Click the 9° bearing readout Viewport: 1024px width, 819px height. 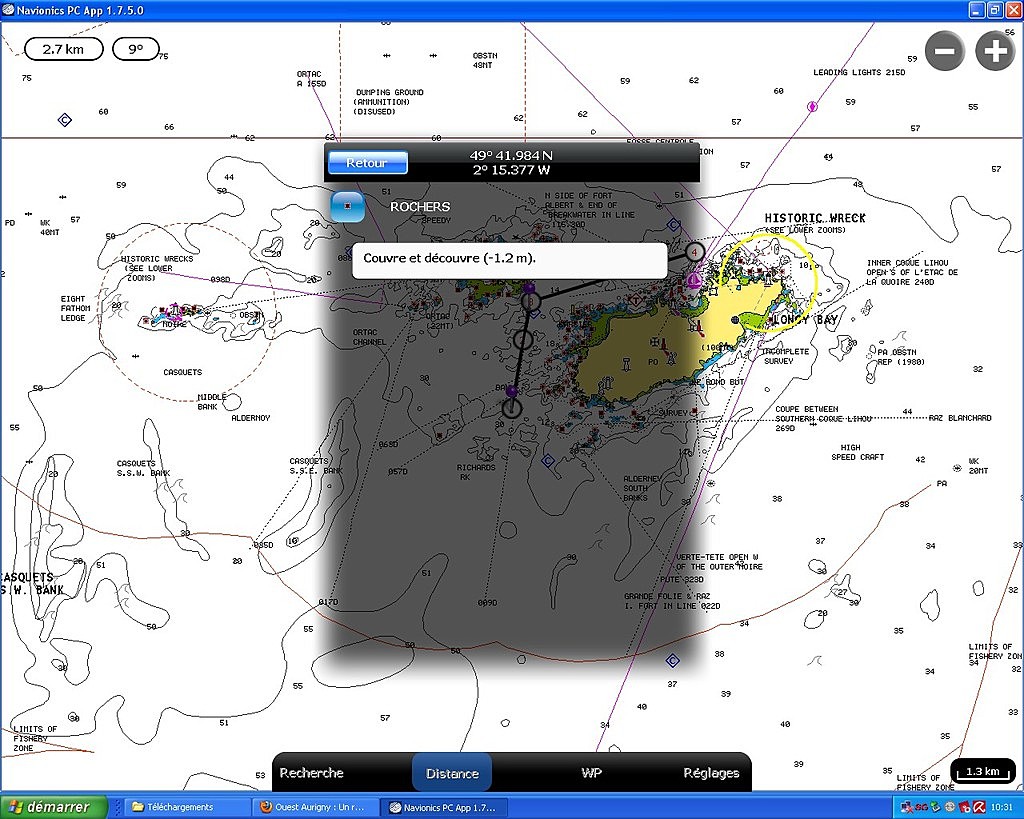[x=136, y=49]
